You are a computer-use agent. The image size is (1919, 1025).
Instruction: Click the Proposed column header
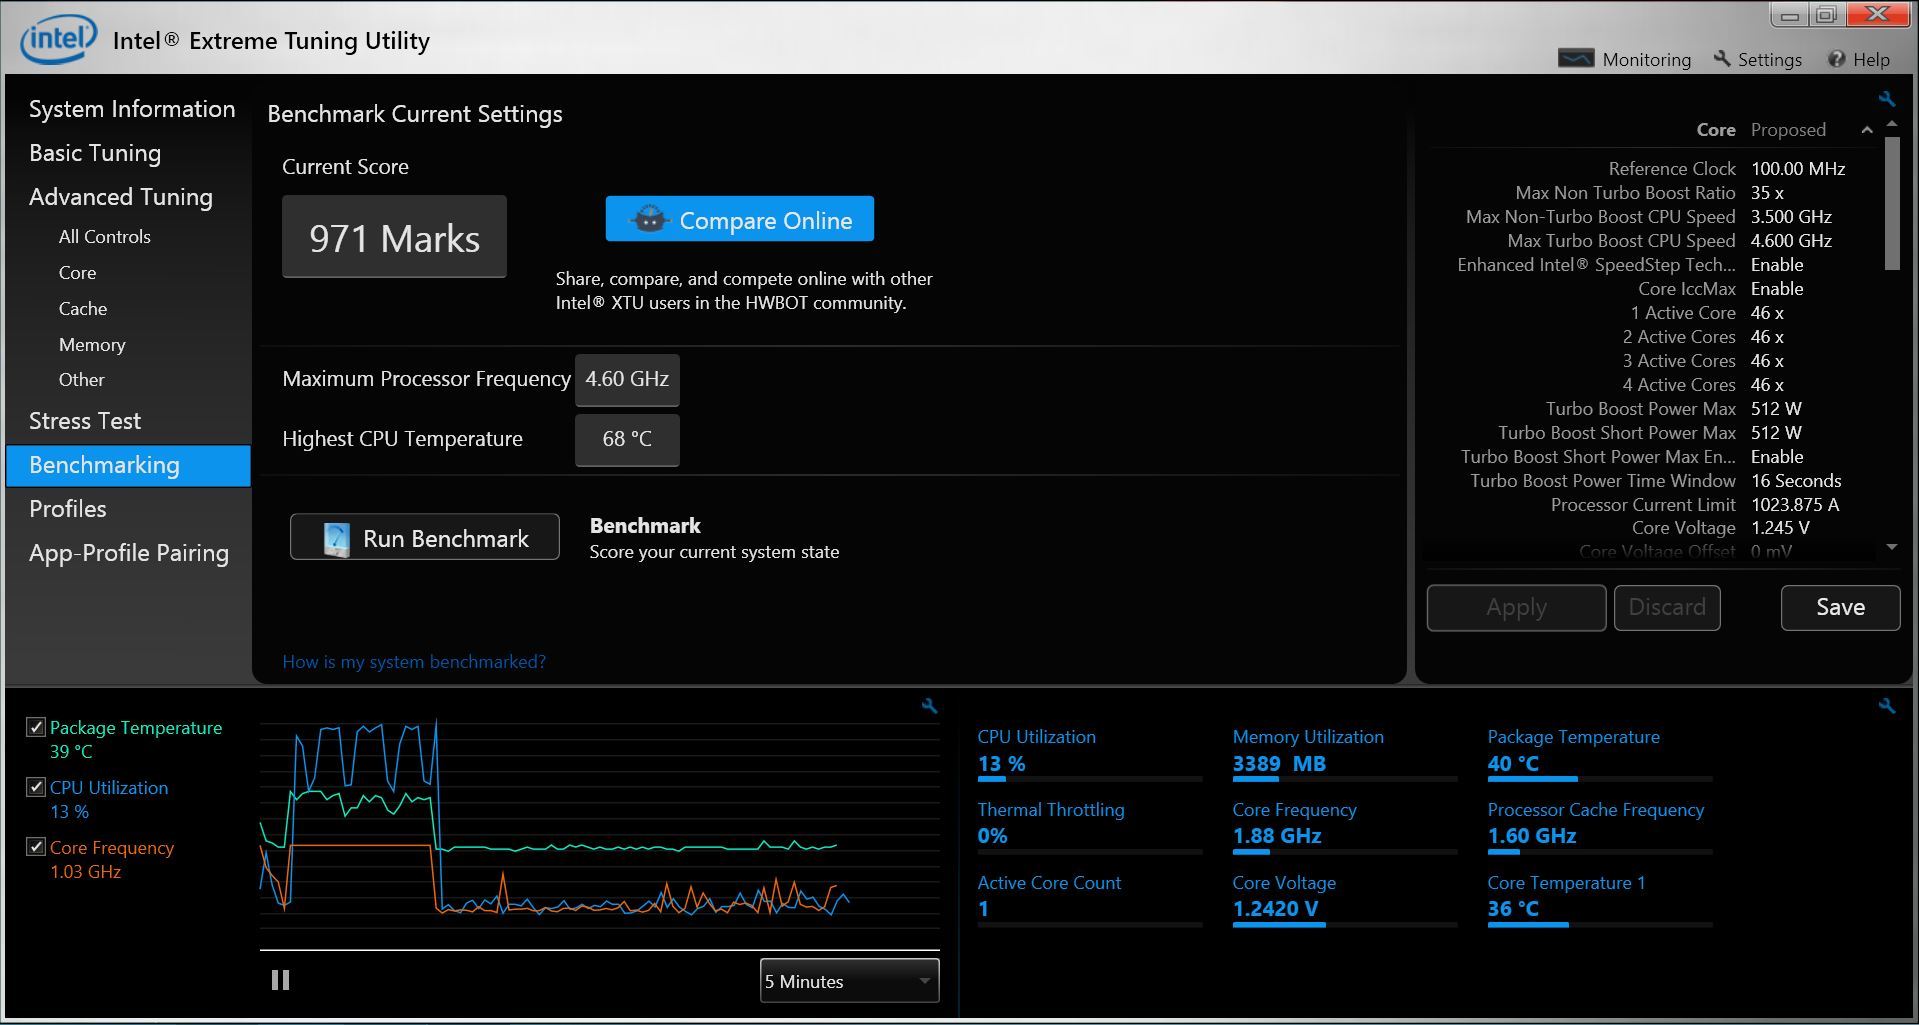click(x=1788, y=130)
